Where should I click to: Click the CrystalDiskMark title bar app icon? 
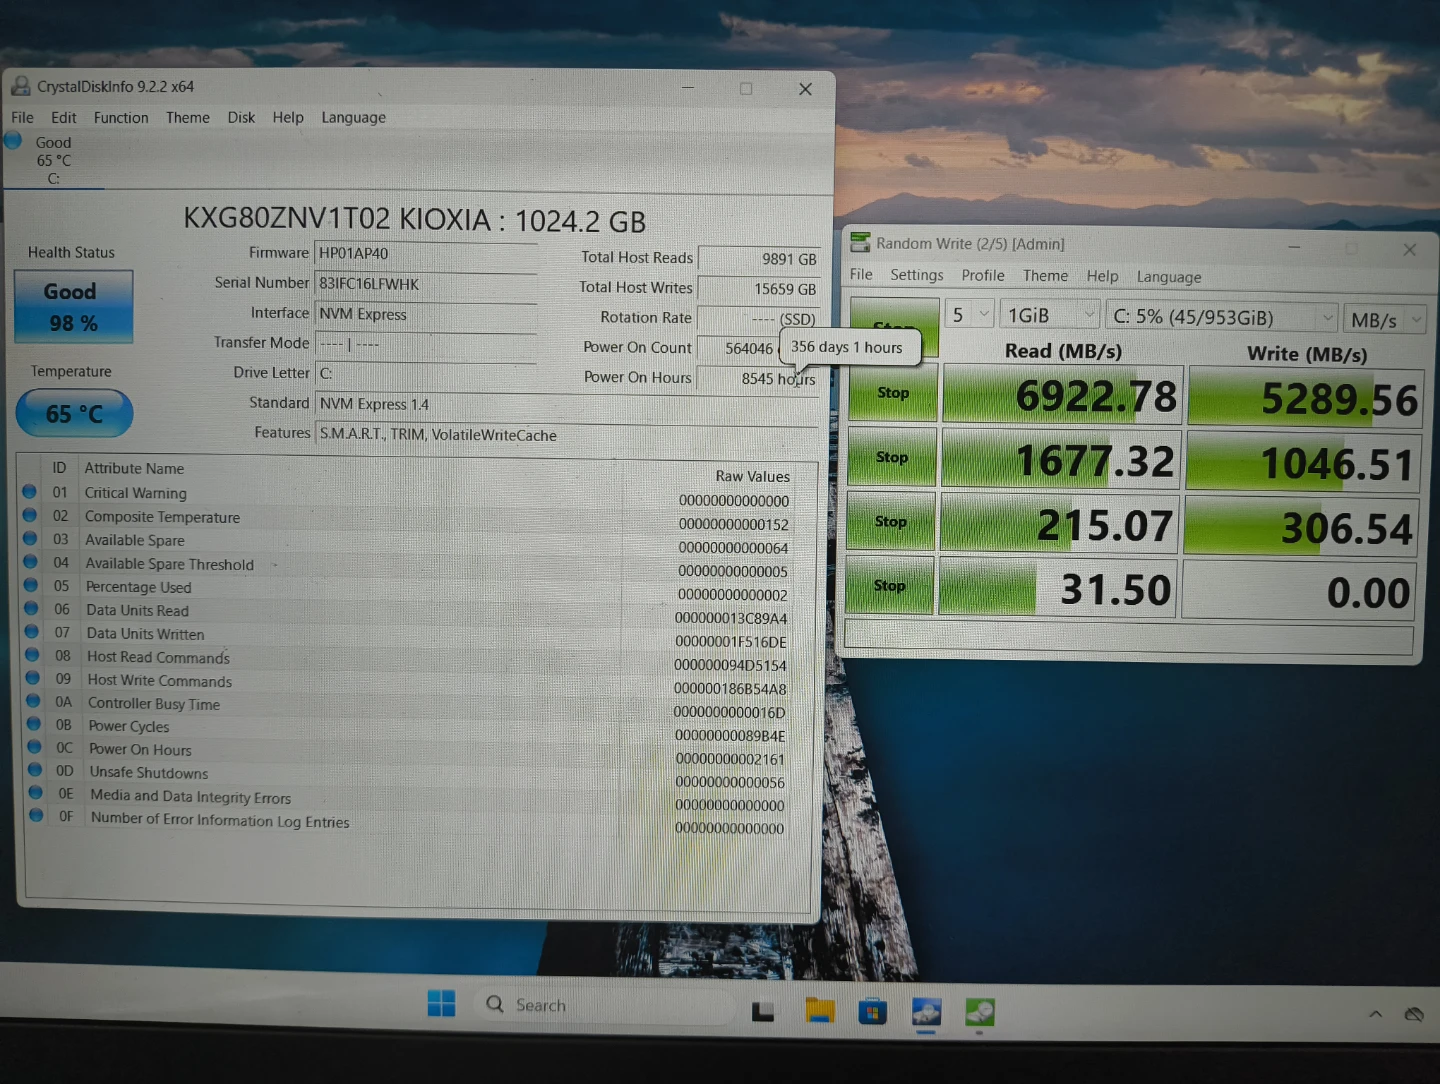(x=860, y=242)
